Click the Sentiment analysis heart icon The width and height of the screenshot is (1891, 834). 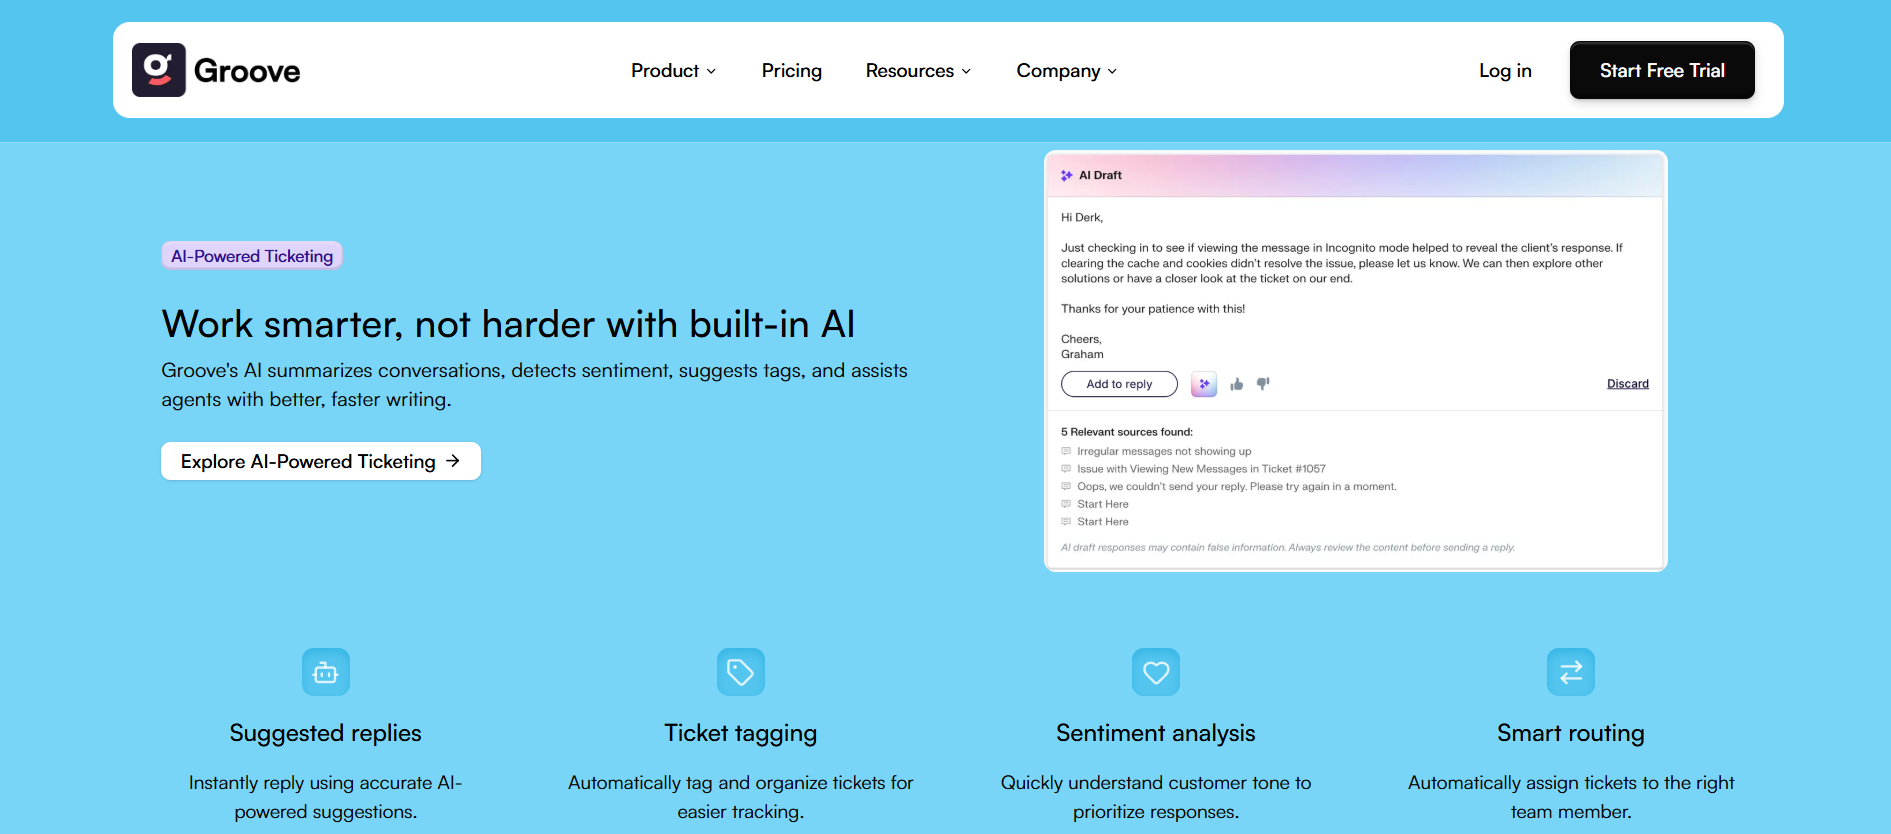pyautogui.click(x=1156, y=672)
